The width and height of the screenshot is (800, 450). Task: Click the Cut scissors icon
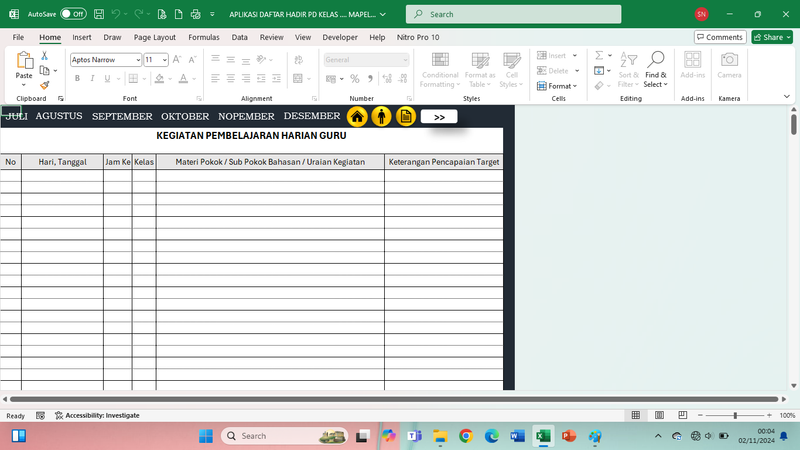(44, 56)
